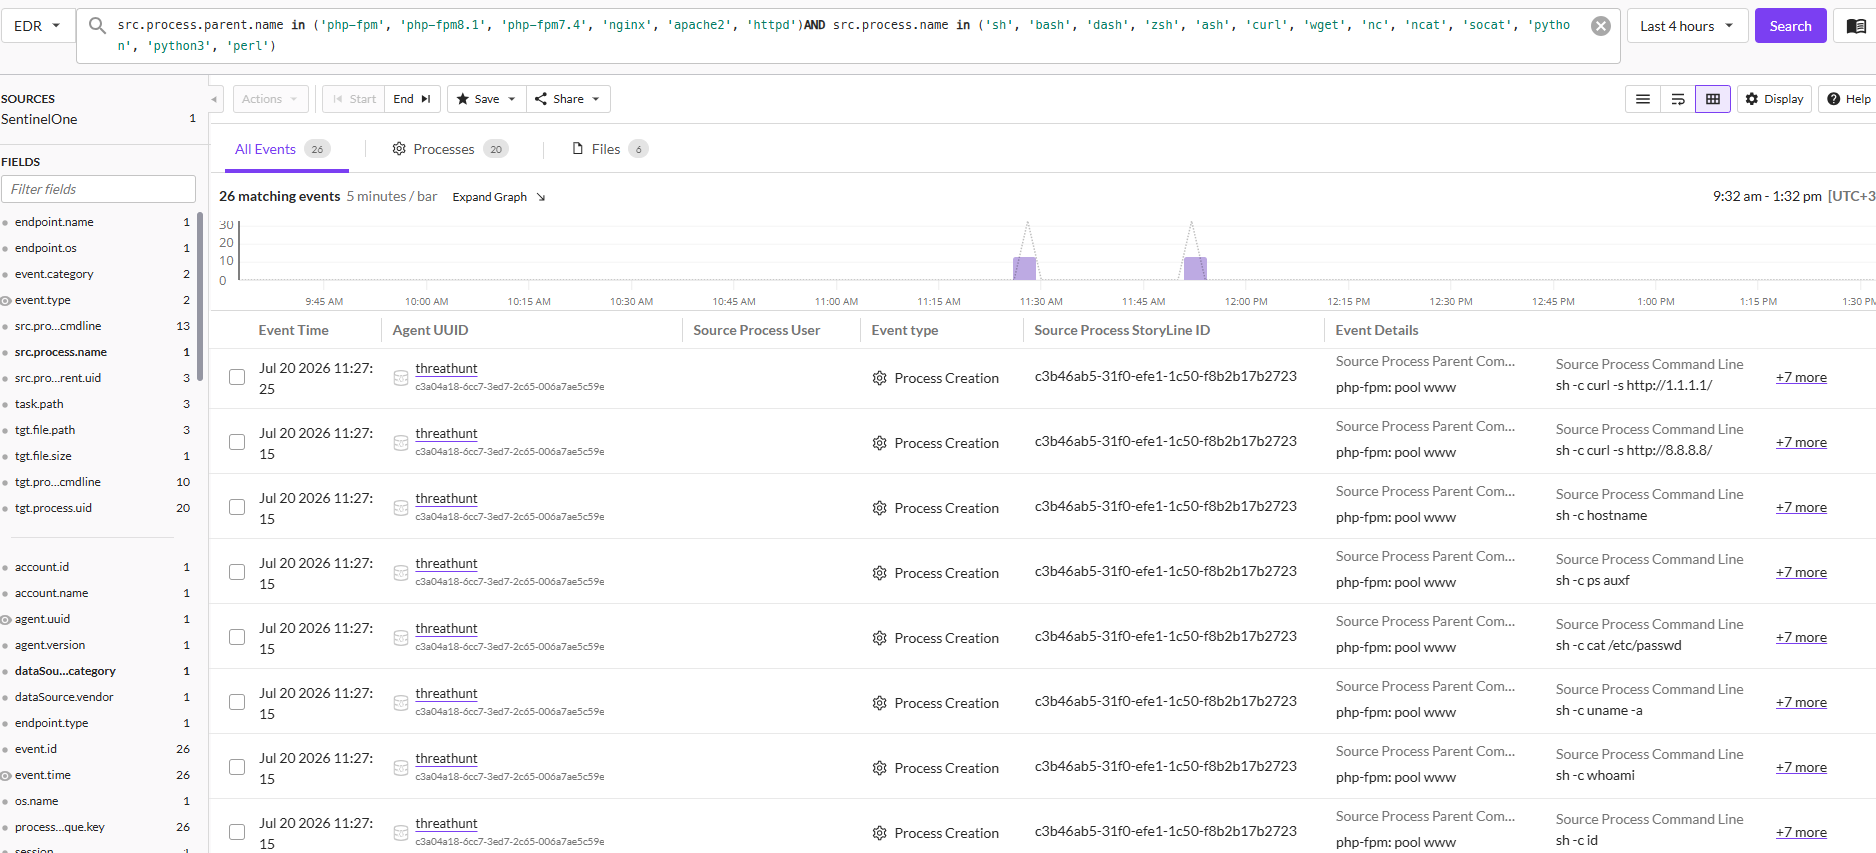Click the Process Creation gear in the uname -a row
Screen dimensions: 1876x853
pyautogui.click(x=880, y=703)
